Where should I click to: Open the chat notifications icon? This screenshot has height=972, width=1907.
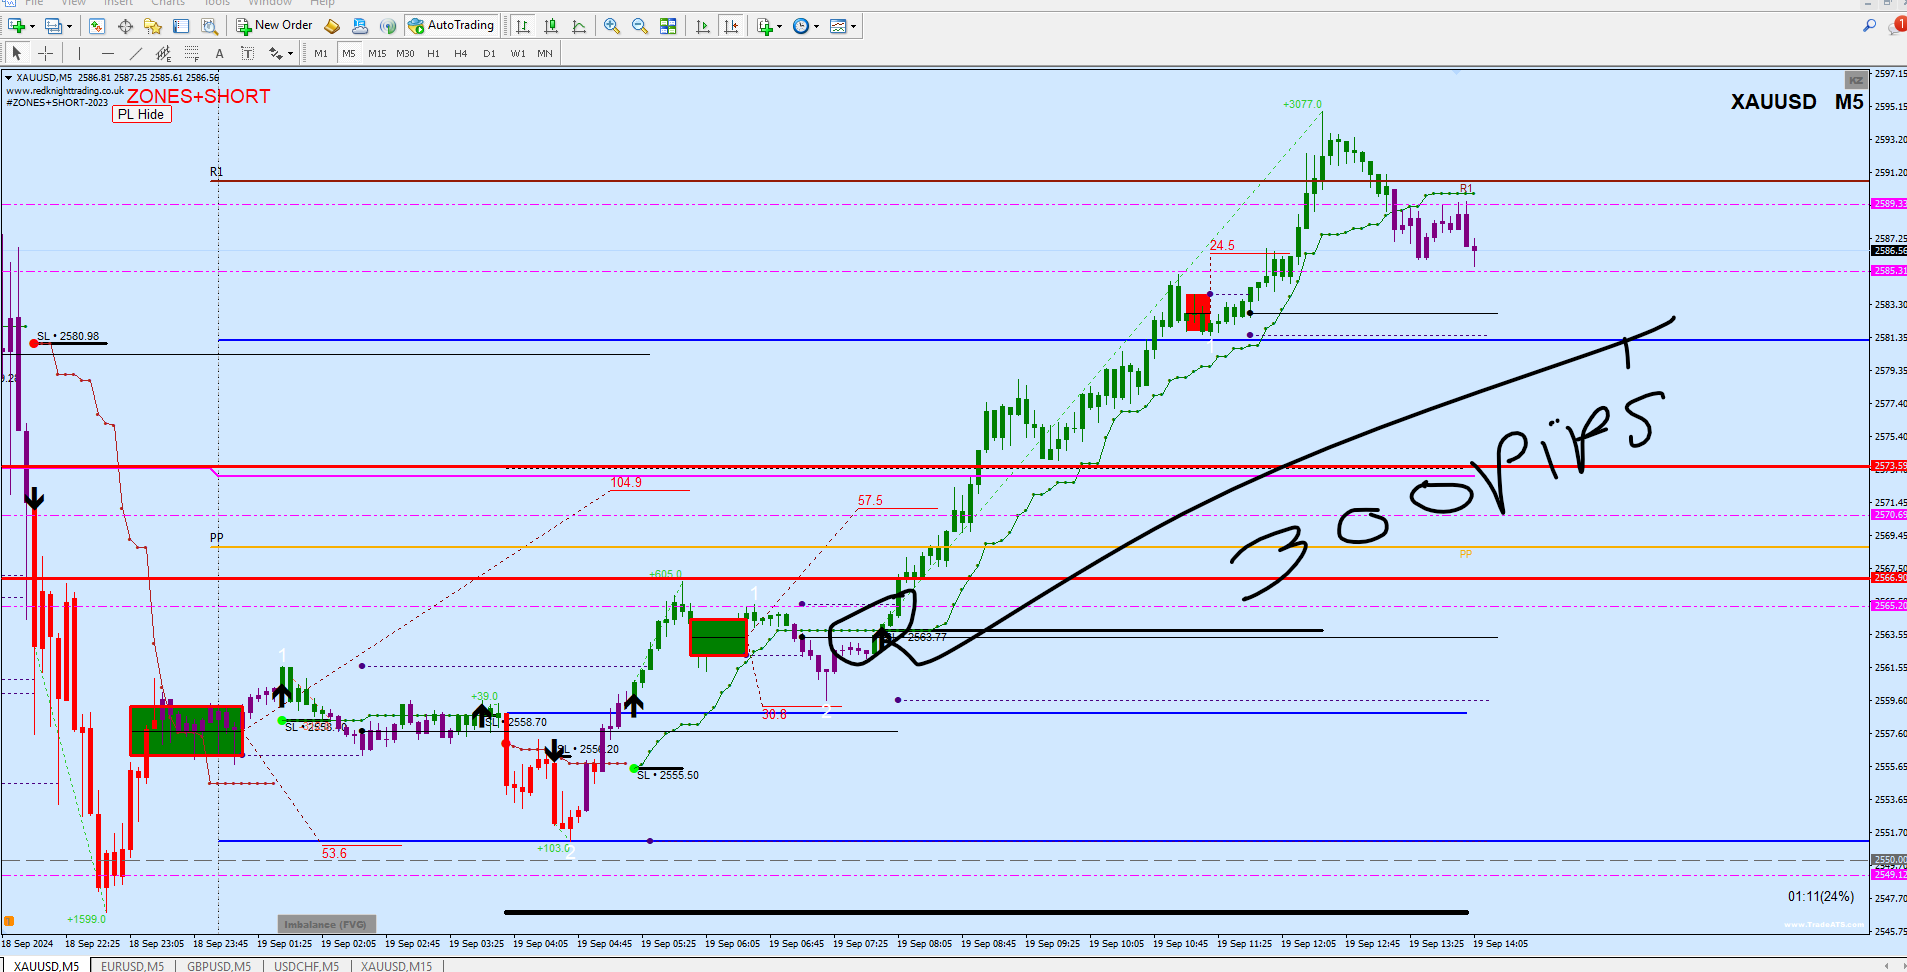coord(1897,26)
